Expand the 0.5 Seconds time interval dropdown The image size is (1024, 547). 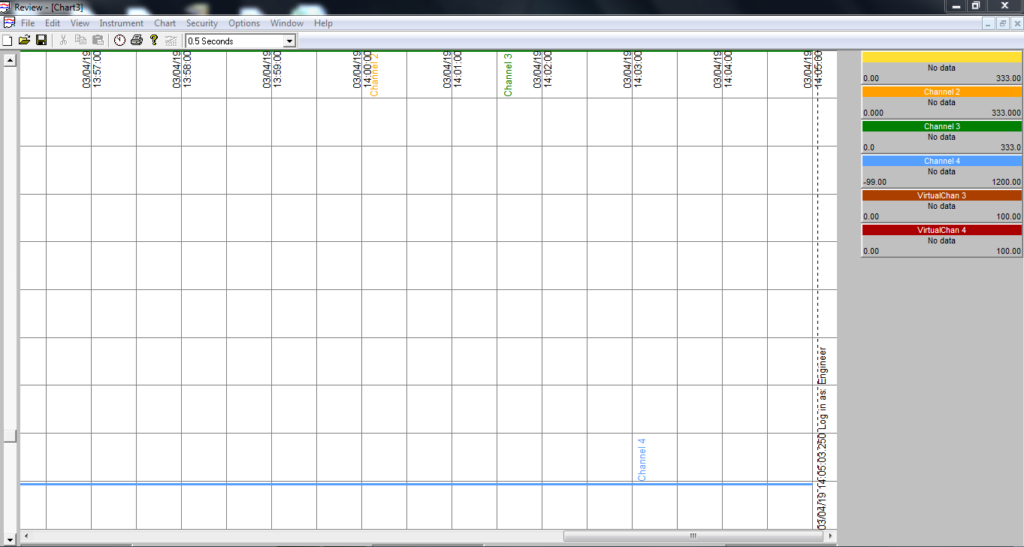tap(290, 41)
